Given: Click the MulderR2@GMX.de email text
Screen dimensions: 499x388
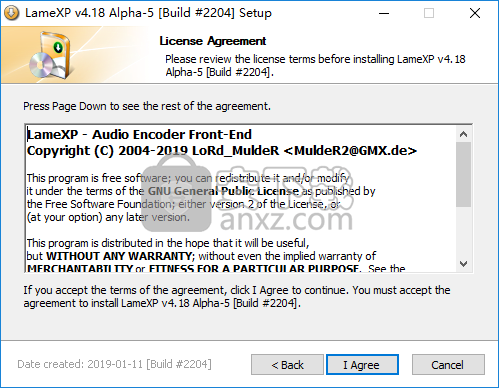Looking at the screenshot, I should pyautogui.click(x=350, y=151).
